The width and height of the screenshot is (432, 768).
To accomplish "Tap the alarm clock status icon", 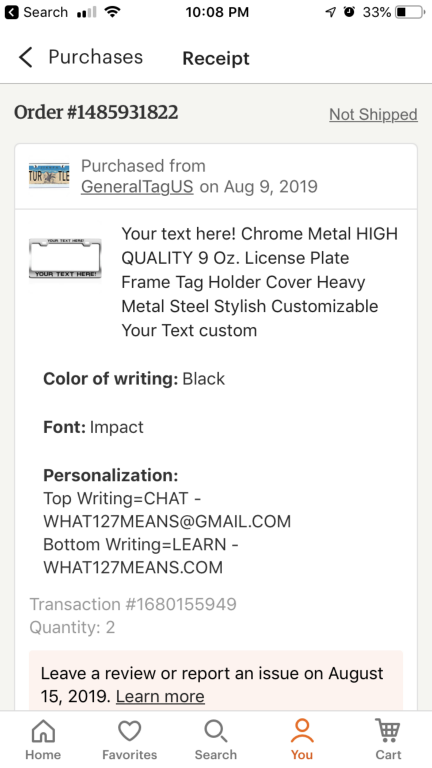I will click(x=349, y=12).
